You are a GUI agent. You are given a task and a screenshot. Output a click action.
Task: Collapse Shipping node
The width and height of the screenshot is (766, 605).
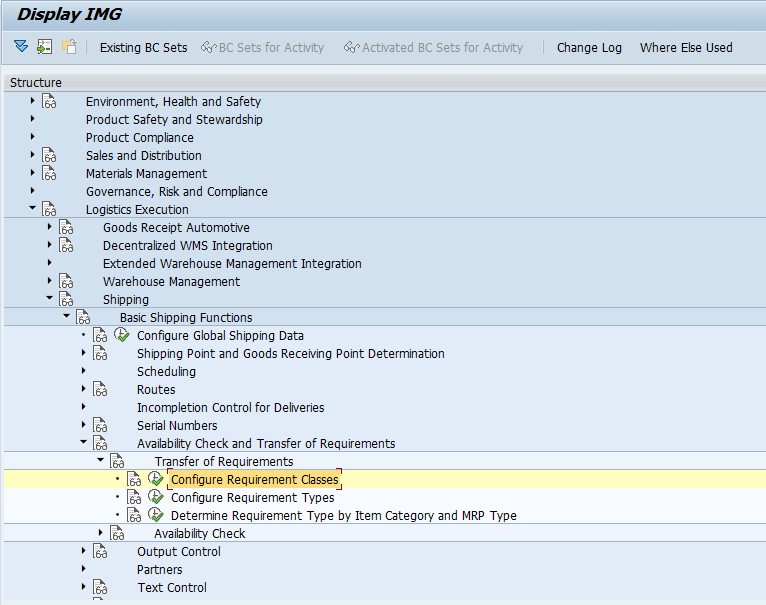click(x=50, y=298)
